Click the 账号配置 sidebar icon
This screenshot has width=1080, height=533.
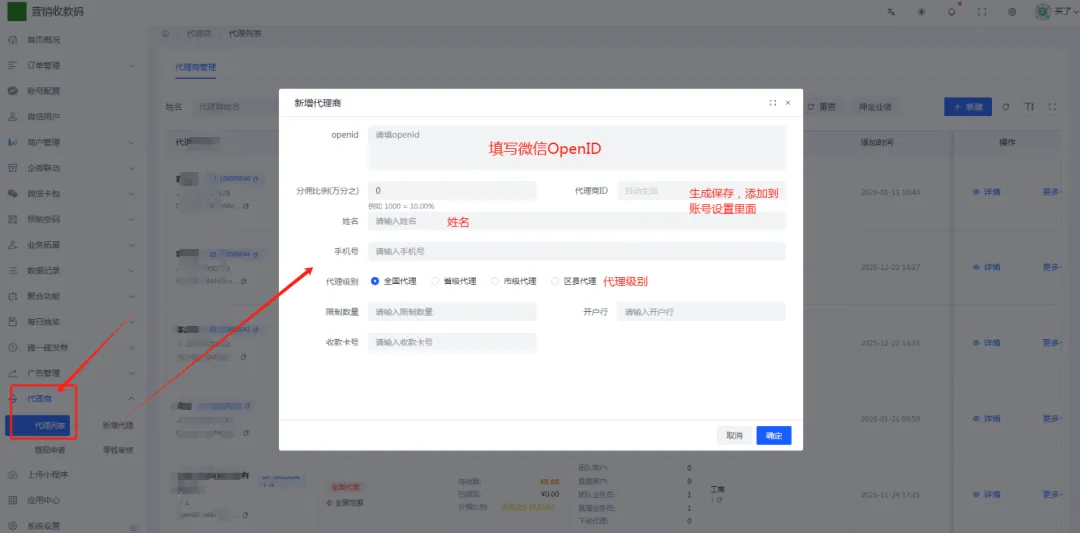(12, 91)
